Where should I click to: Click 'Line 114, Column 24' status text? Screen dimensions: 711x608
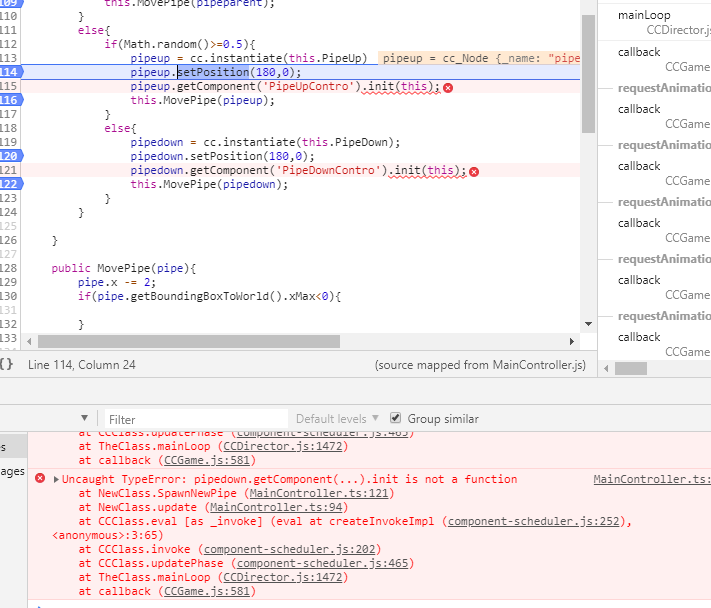(x=82, y=365)
